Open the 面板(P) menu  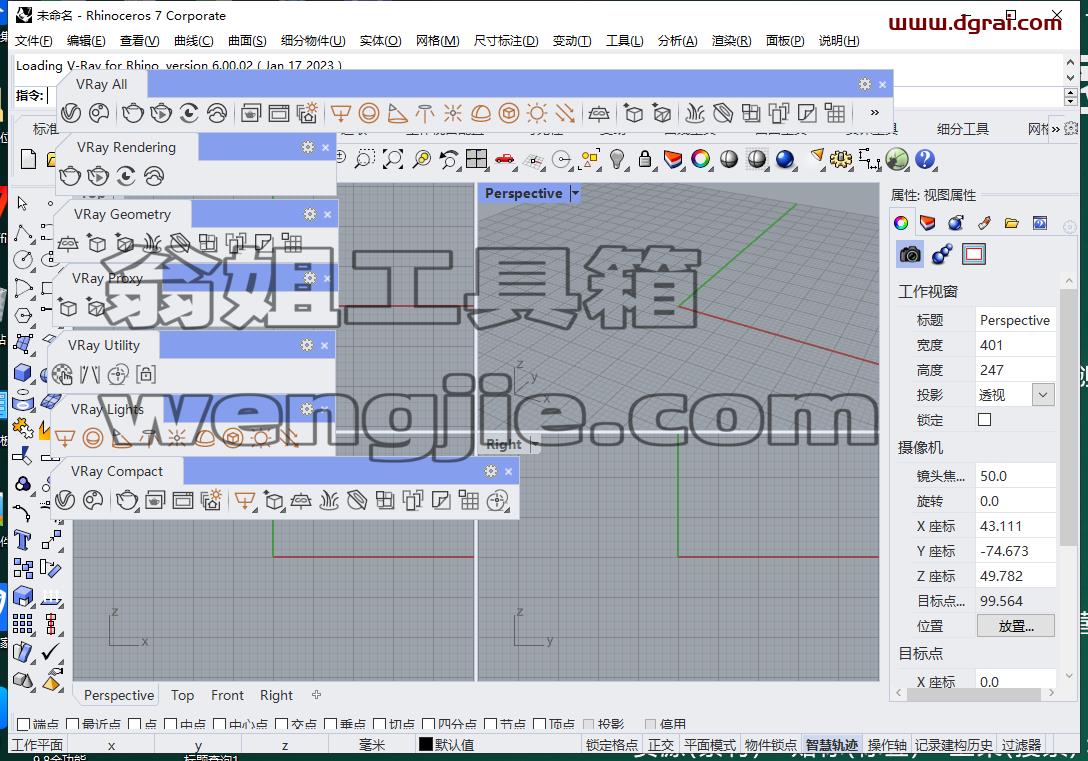coord(785,41)
